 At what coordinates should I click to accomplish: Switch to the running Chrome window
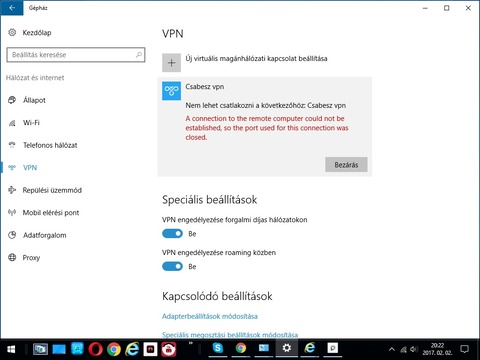click(x=241, y=348)
